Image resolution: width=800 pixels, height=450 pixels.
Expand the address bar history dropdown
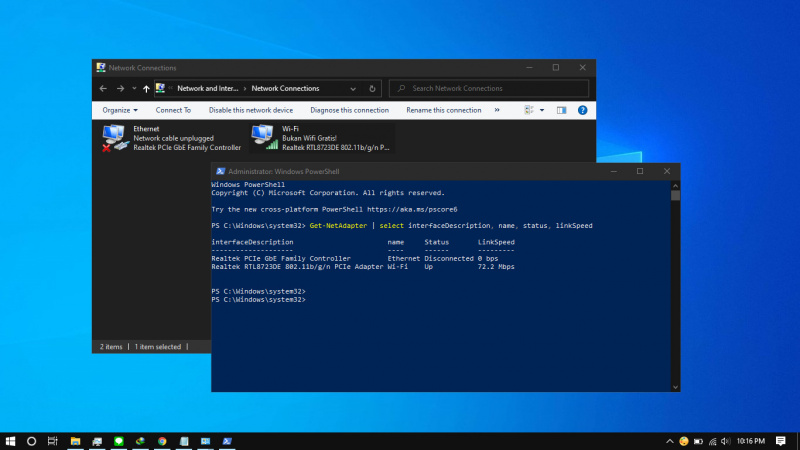[353, 89]
